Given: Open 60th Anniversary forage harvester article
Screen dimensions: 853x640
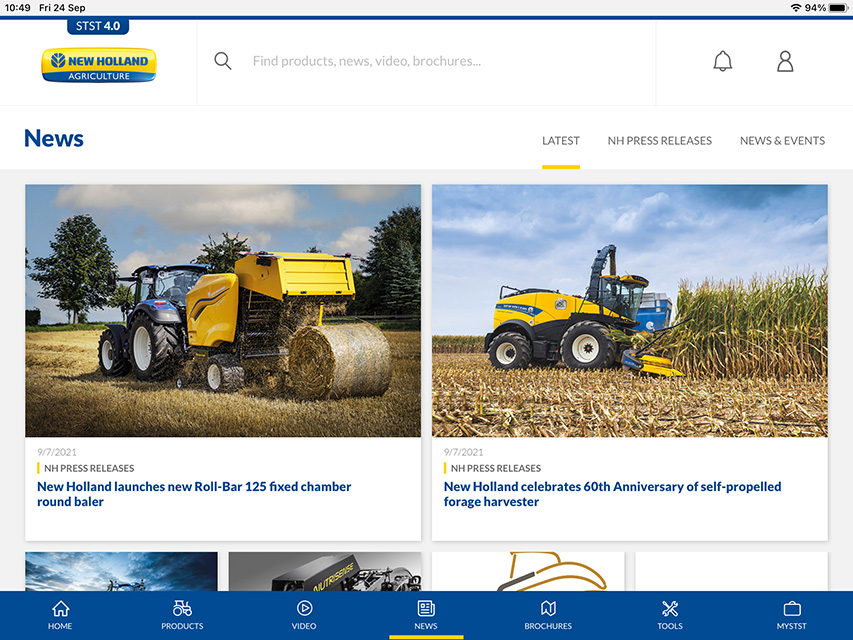Looking at the screenshot, I should click(613, 494).
